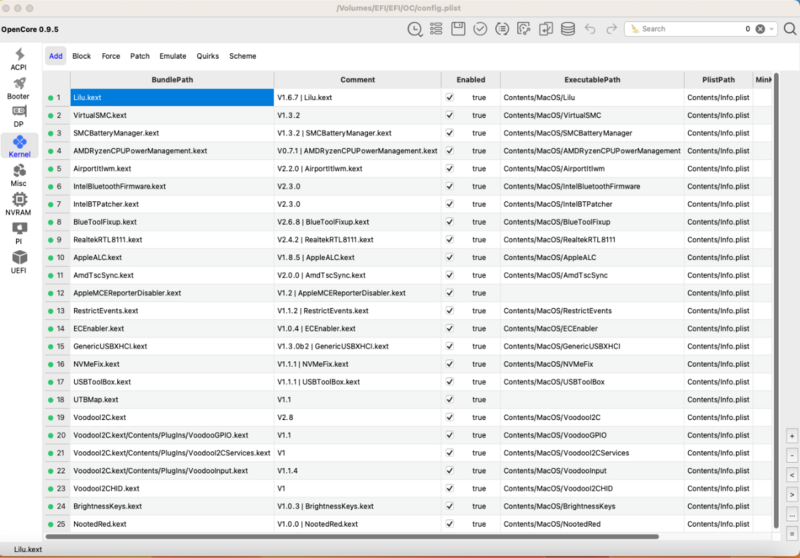
Task: Select comment cell 'V2.0.0 | AmdTscSync.kext'
Action: pos(358,275)
